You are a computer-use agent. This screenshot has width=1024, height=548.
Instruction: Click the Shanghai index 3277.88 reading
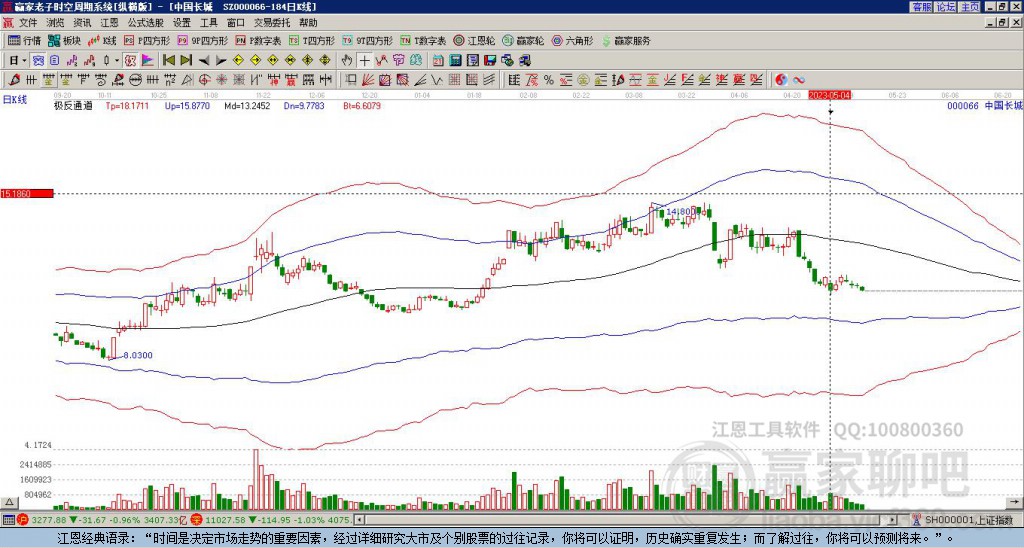[49, 520]
